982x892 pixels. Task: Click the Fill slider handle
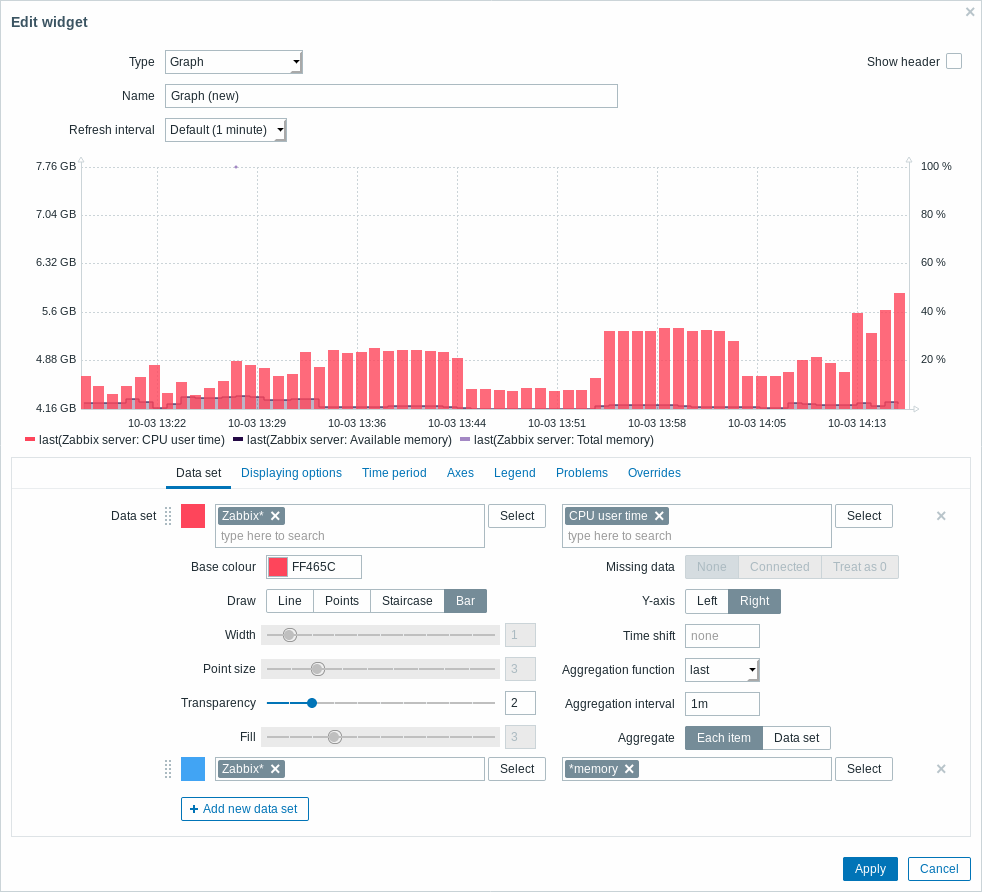(335, 737)
